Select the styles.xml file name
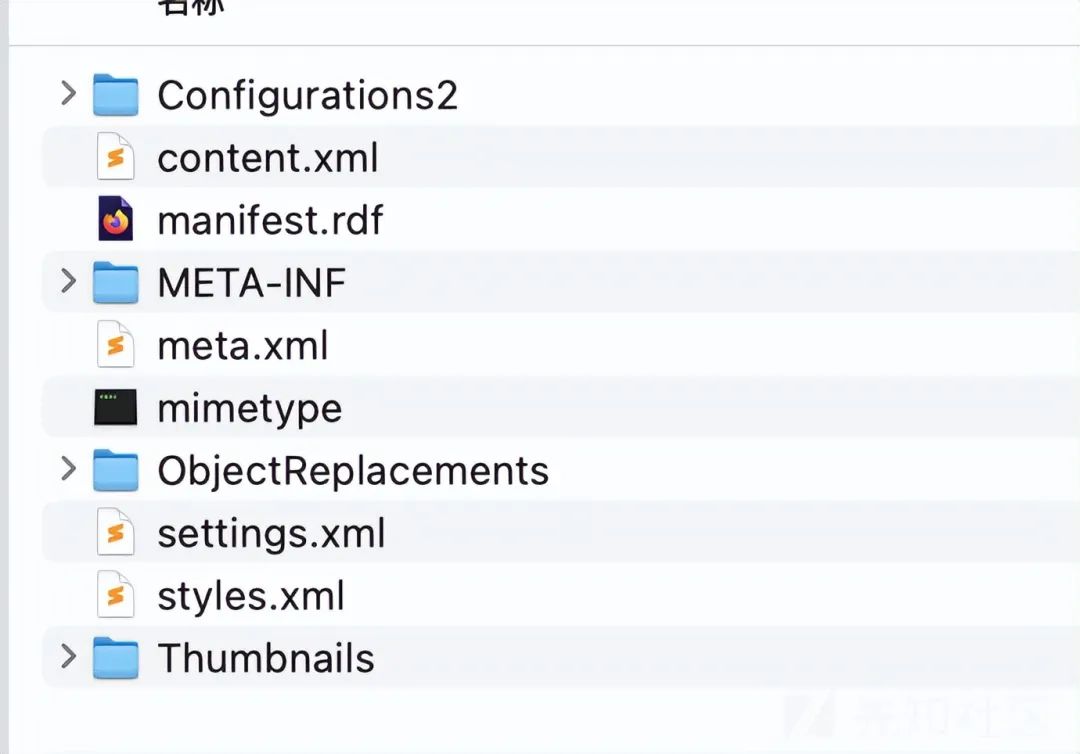 (251, 596)
